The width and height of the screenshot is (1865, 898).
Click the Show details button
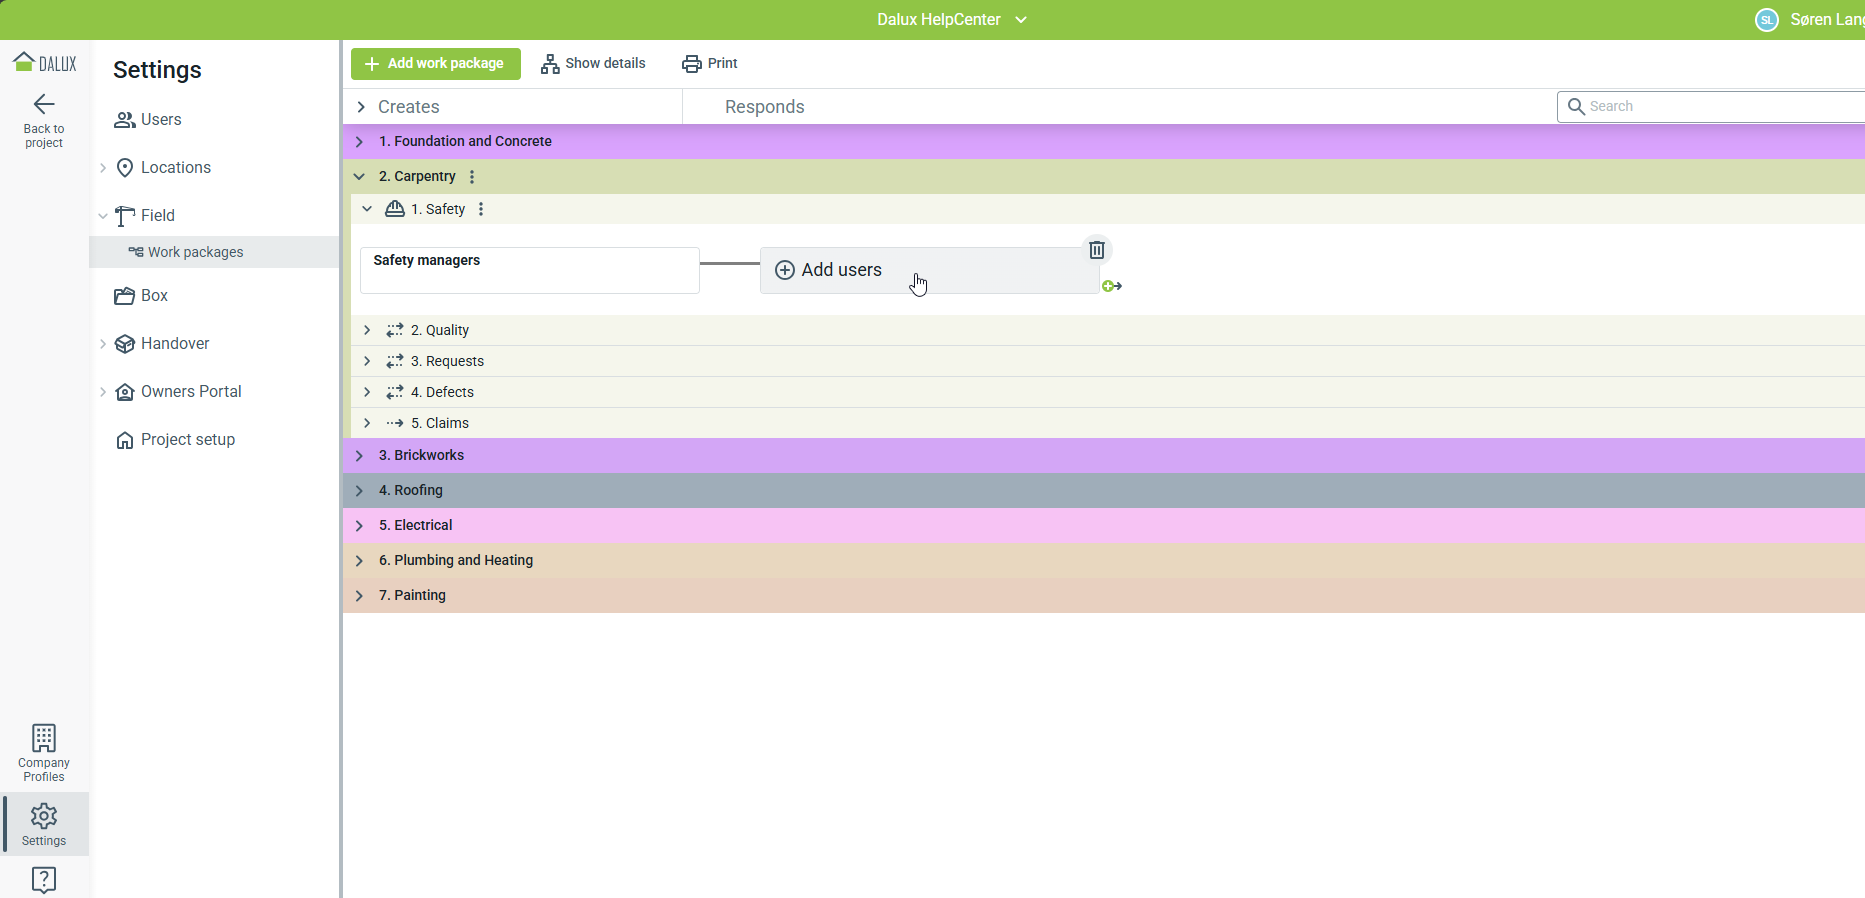coord(593,64)
